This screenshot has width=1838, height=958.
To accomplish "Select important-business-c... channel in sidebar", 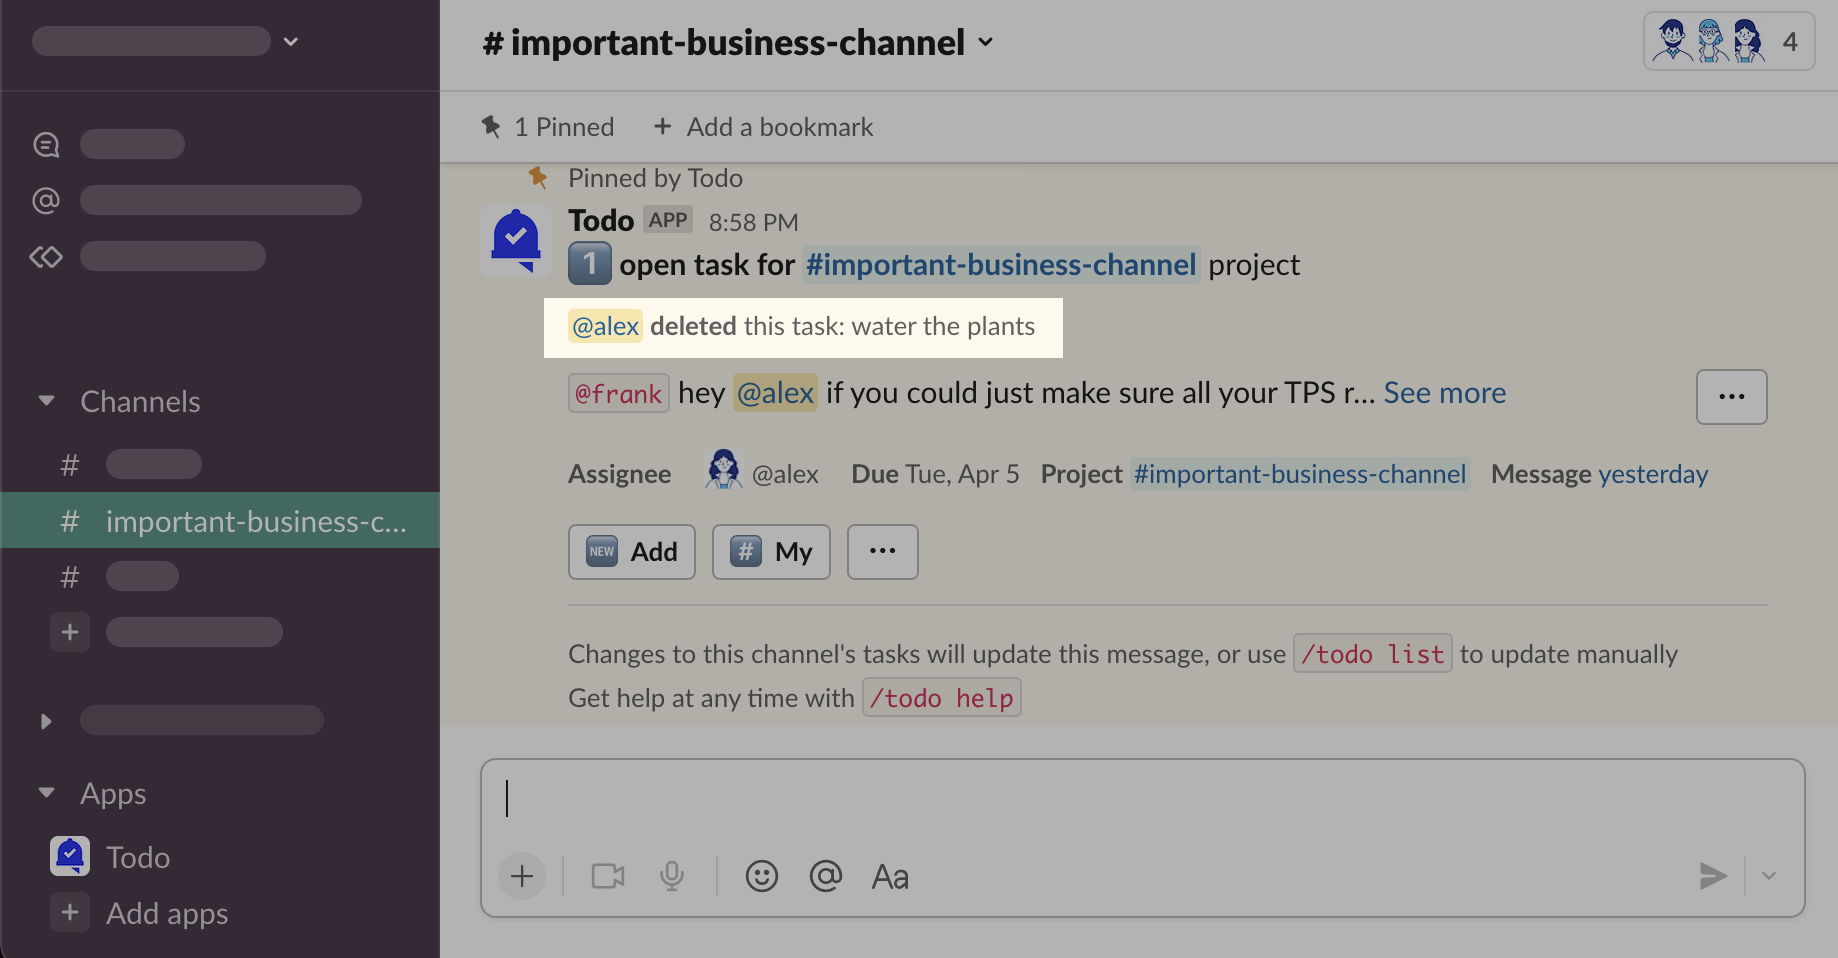I will point(255,521).
